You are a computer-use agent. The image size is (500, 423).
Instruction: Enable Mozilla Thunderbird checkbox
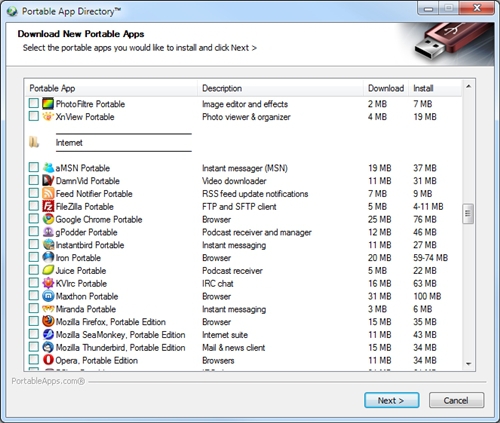click(x=34, y=347)
